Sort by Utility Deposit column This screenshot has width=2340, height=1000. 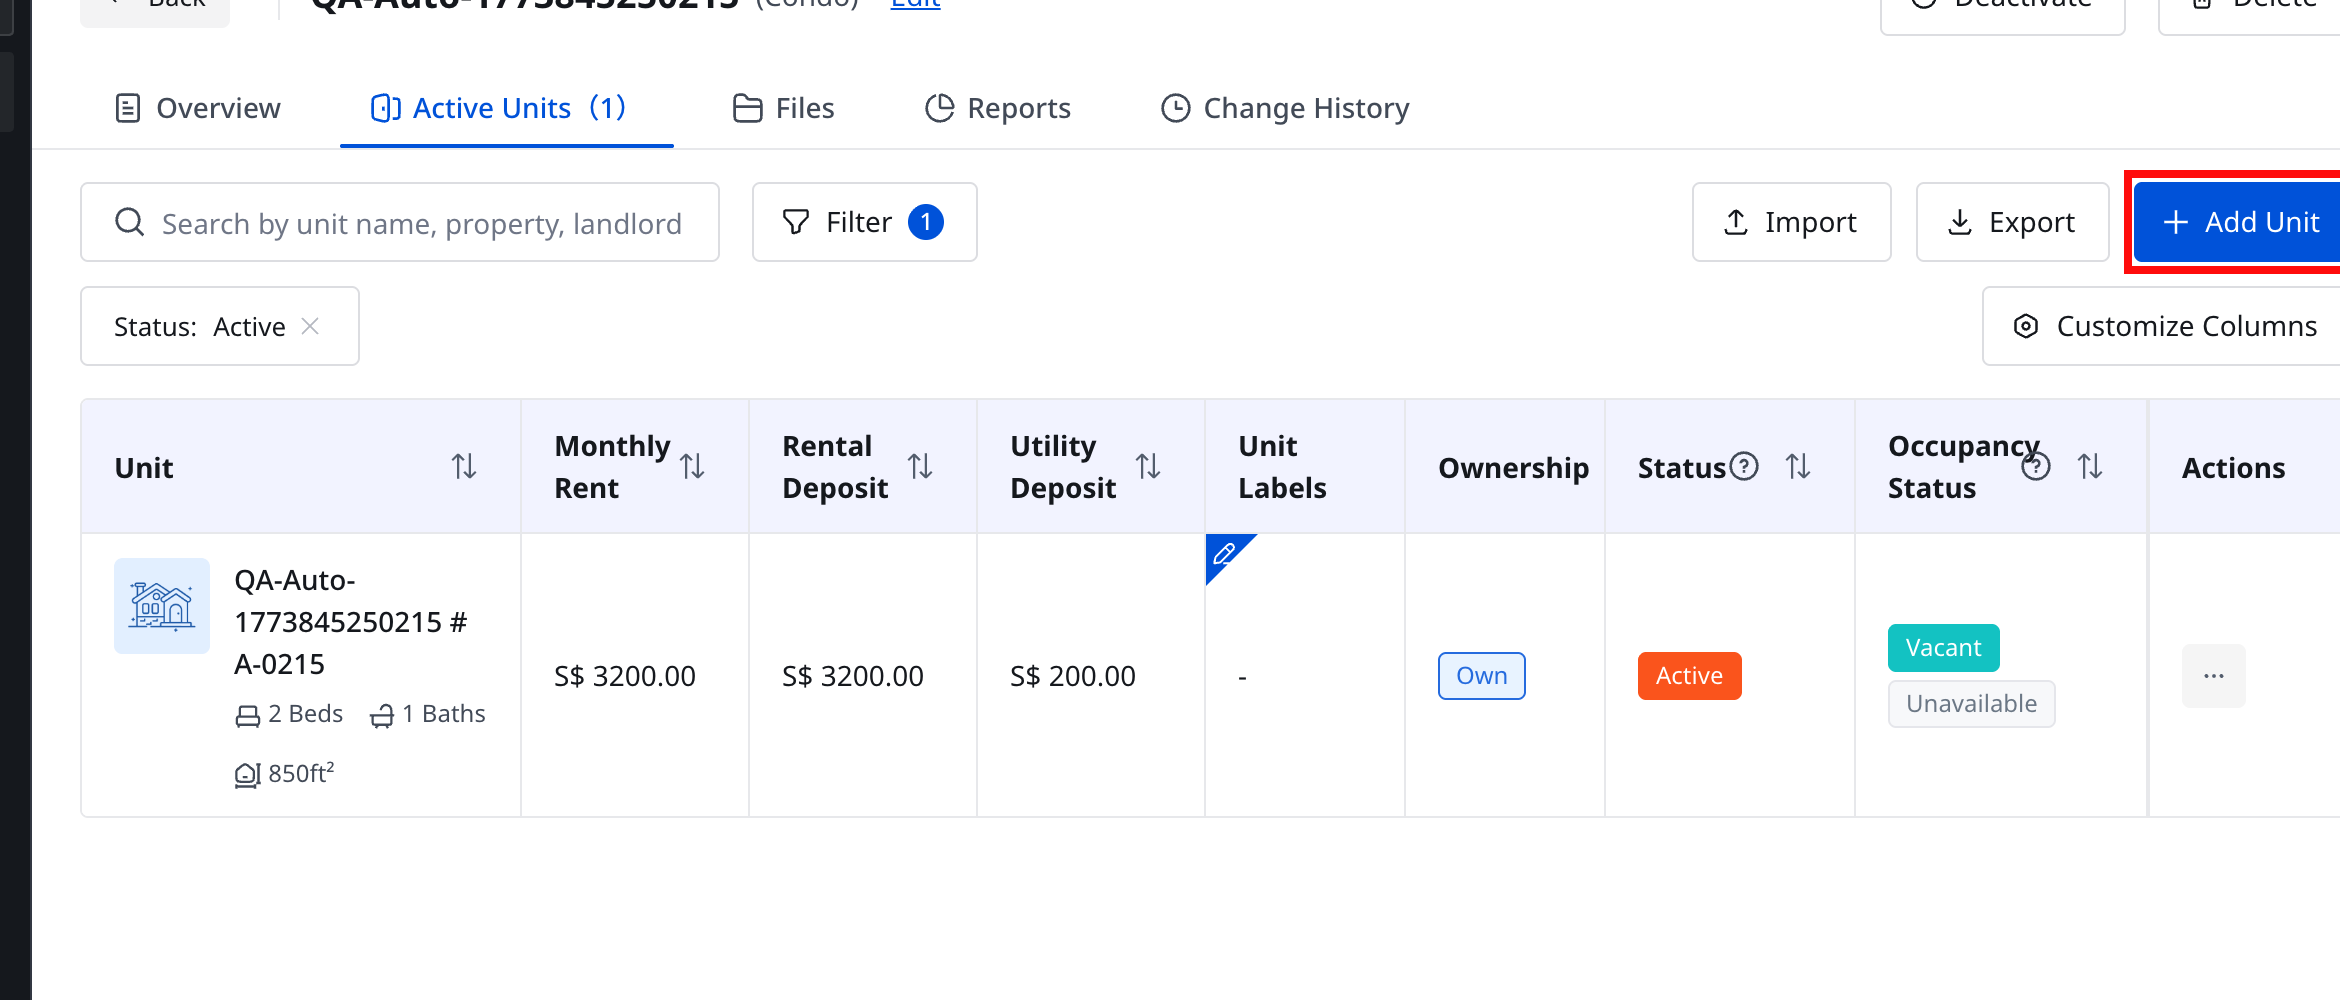(1148, 467)
